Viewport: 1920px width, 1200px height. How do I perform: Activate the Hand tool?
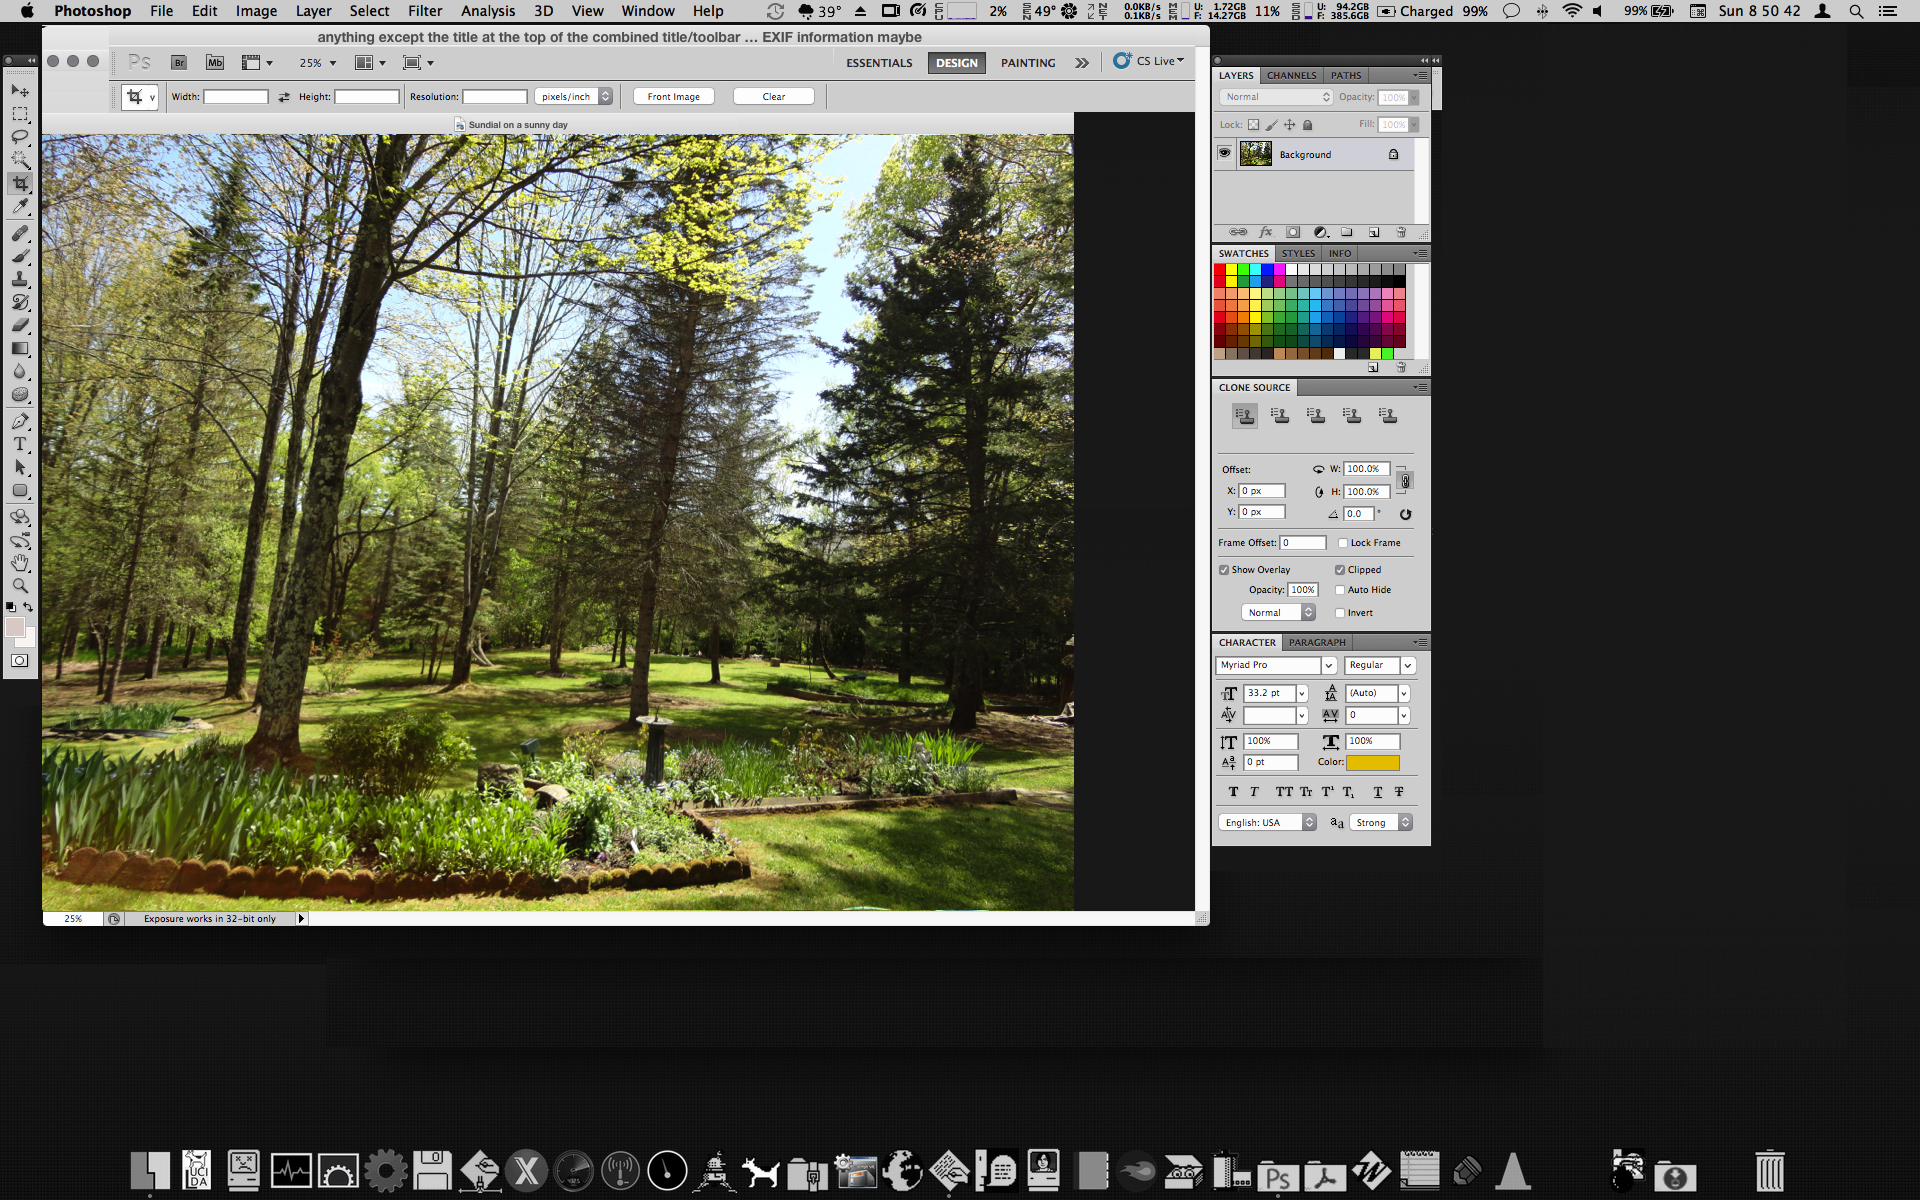20,563
